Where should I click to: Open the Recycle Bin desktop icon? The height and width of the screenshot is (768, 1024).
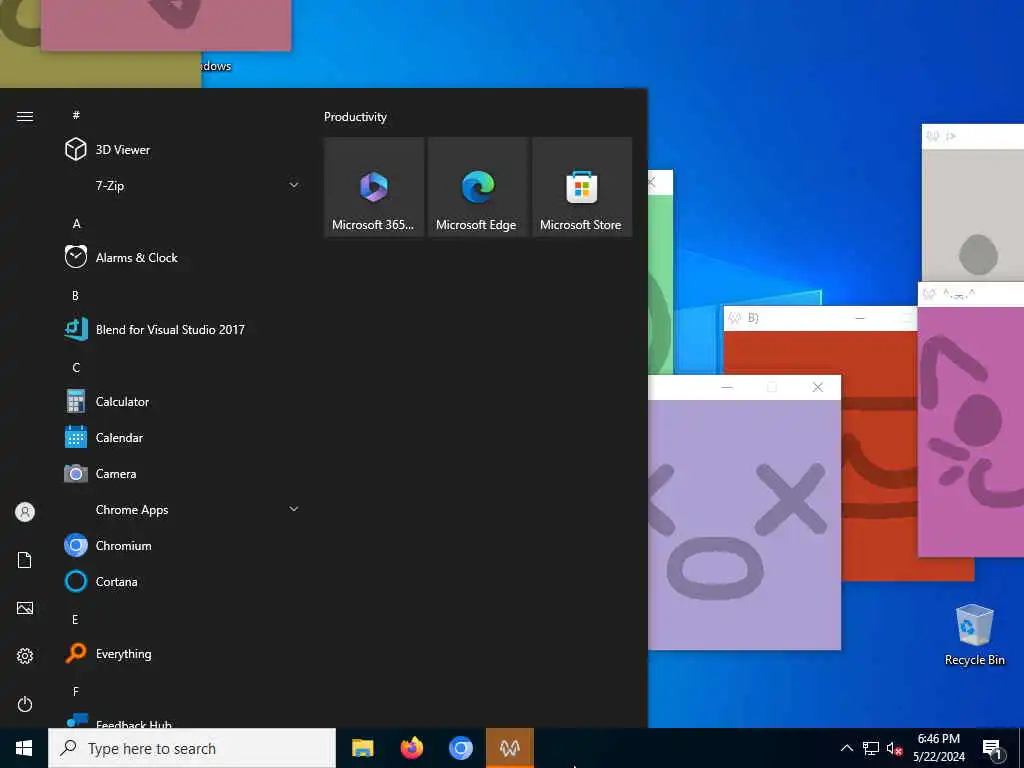pos(974,635)
